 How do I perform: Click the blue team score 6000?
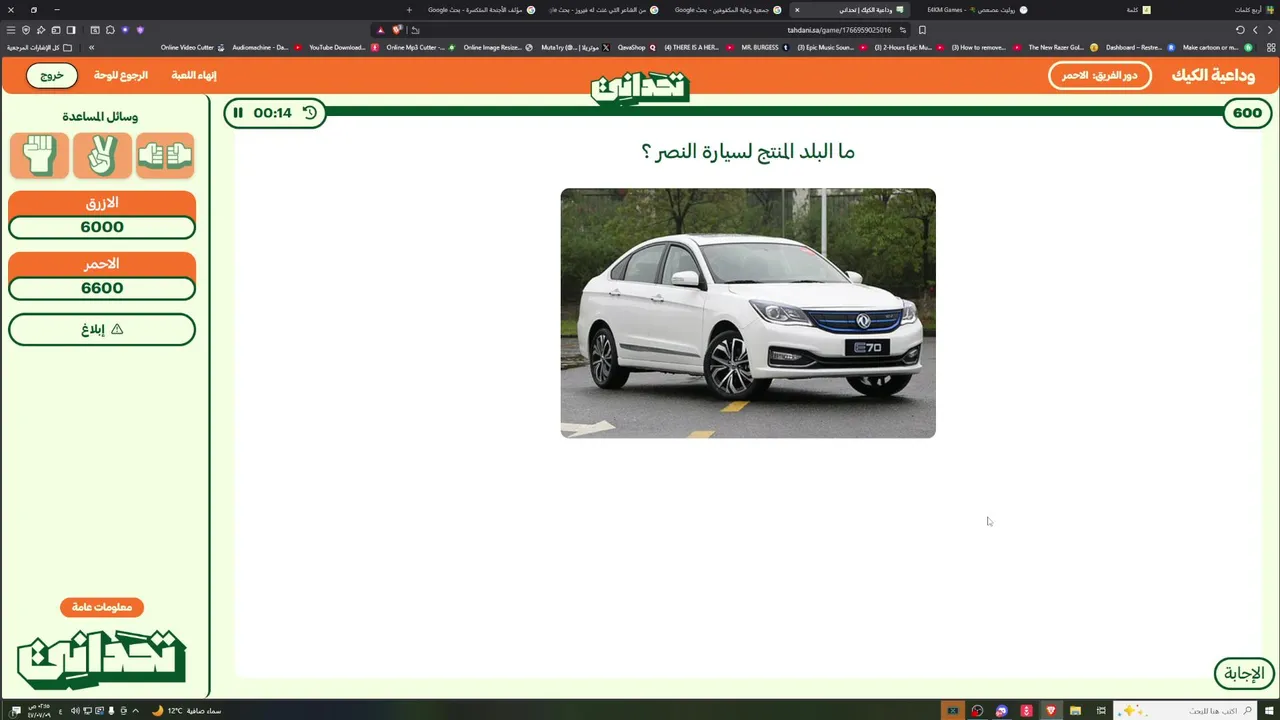coord(102,227)
